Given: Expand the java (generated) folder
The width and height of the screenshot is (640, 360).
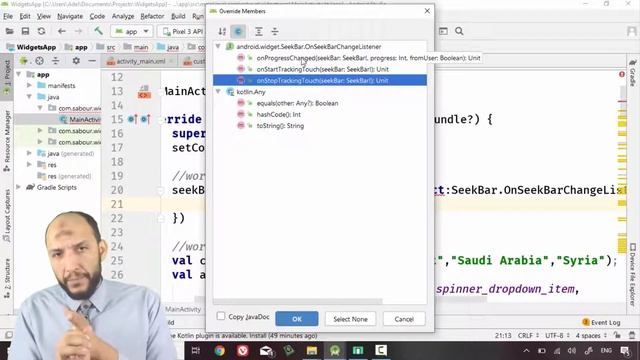Looking at the screenshot, I should 29,153.
